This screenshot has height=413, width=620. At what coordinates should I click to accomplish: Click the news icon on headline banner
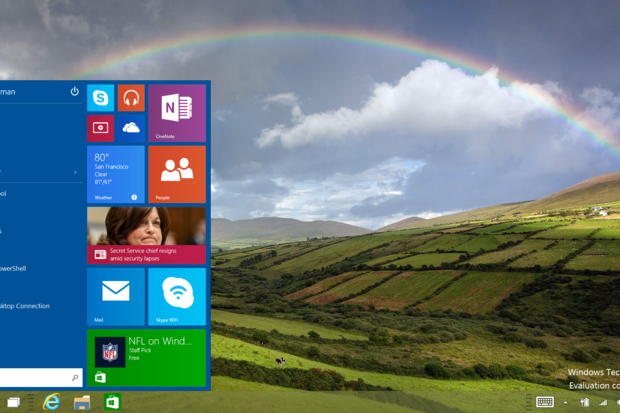coord(100,254)
